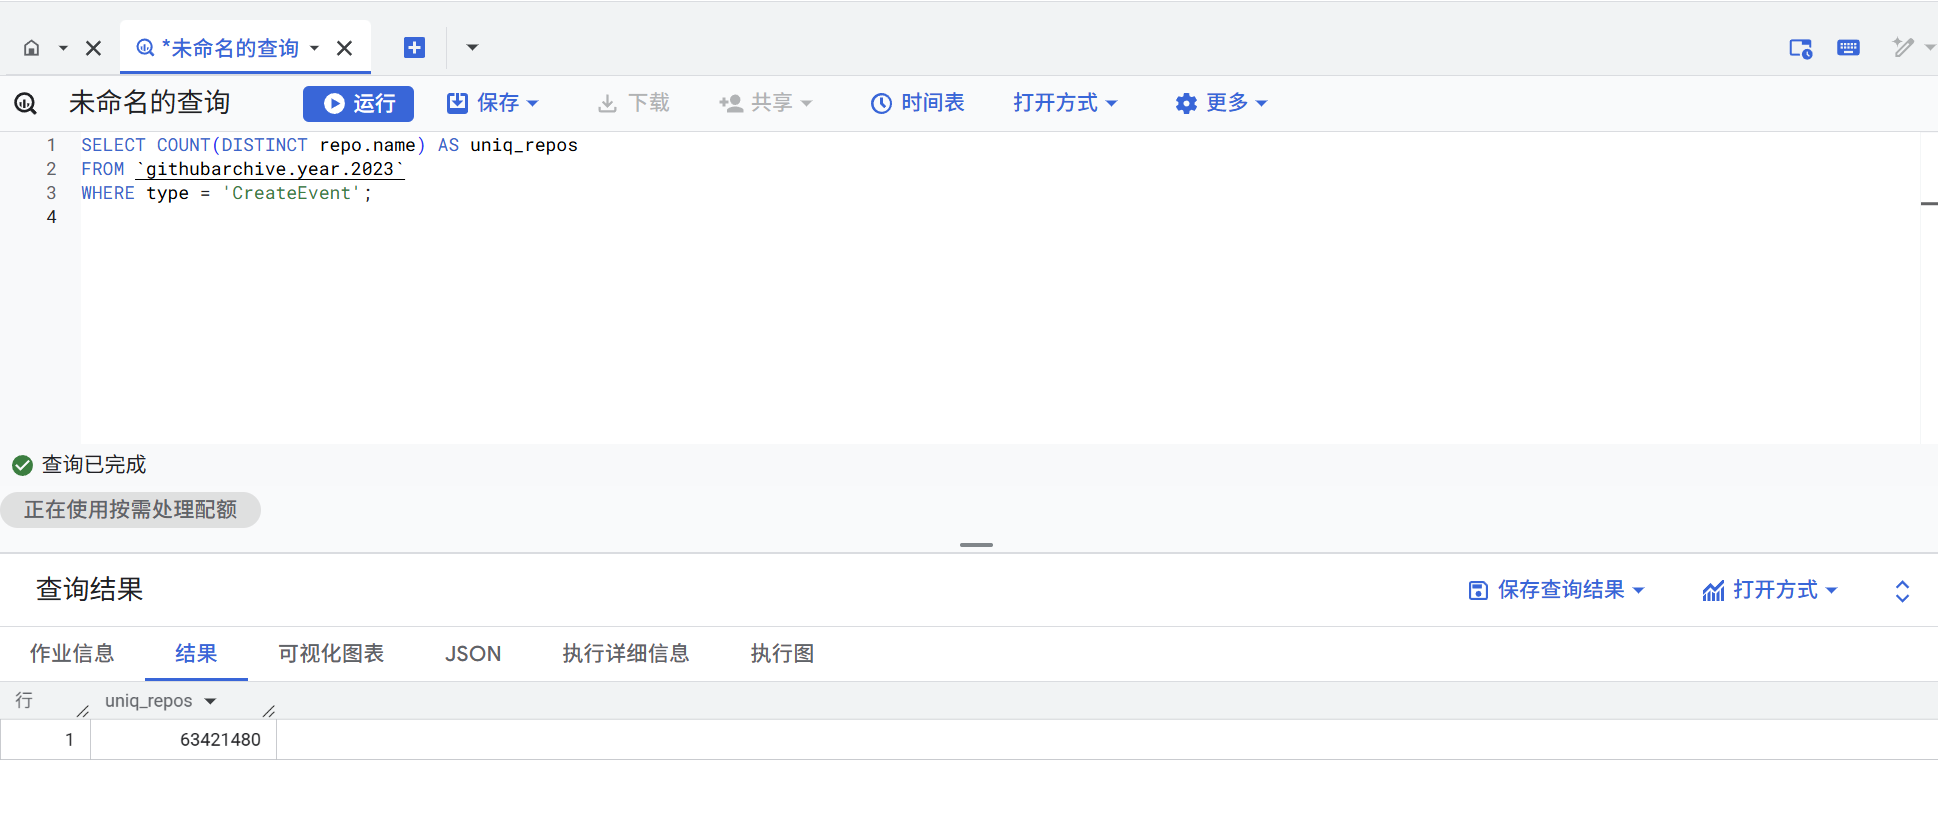Image resolution: width=1938 pixels, height=825 pixels.
Task: Add a new query tab
Action: 414,48
